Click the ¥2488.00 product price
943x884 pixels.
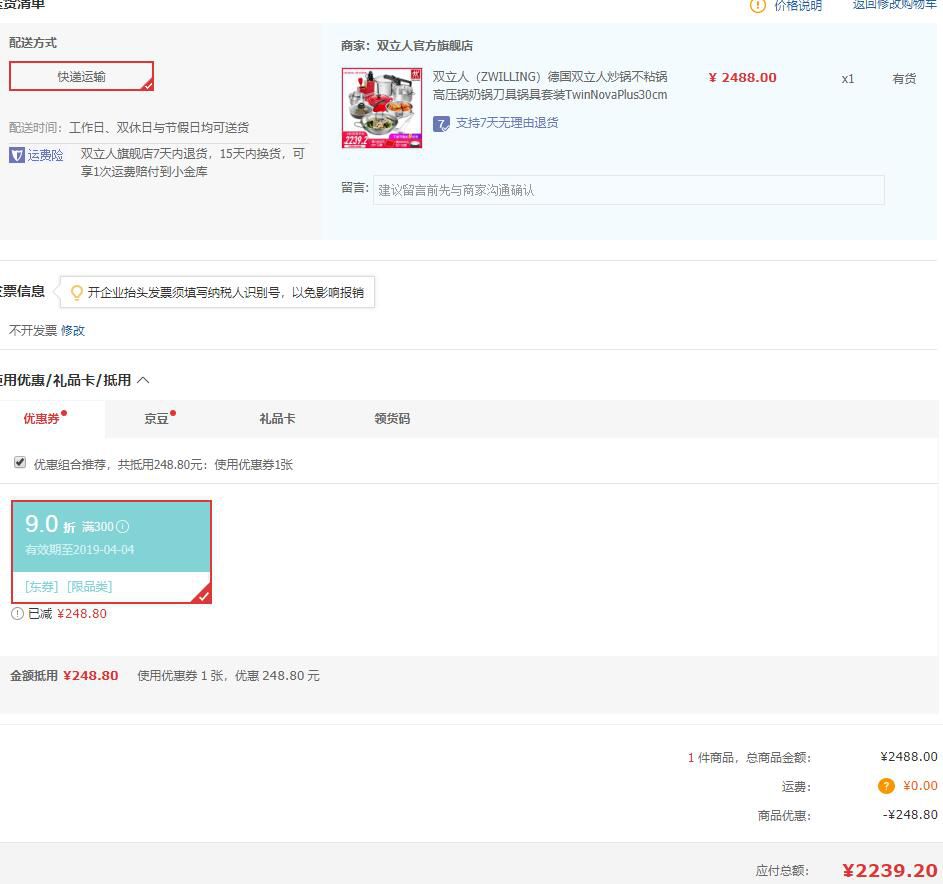coord(742,78)
